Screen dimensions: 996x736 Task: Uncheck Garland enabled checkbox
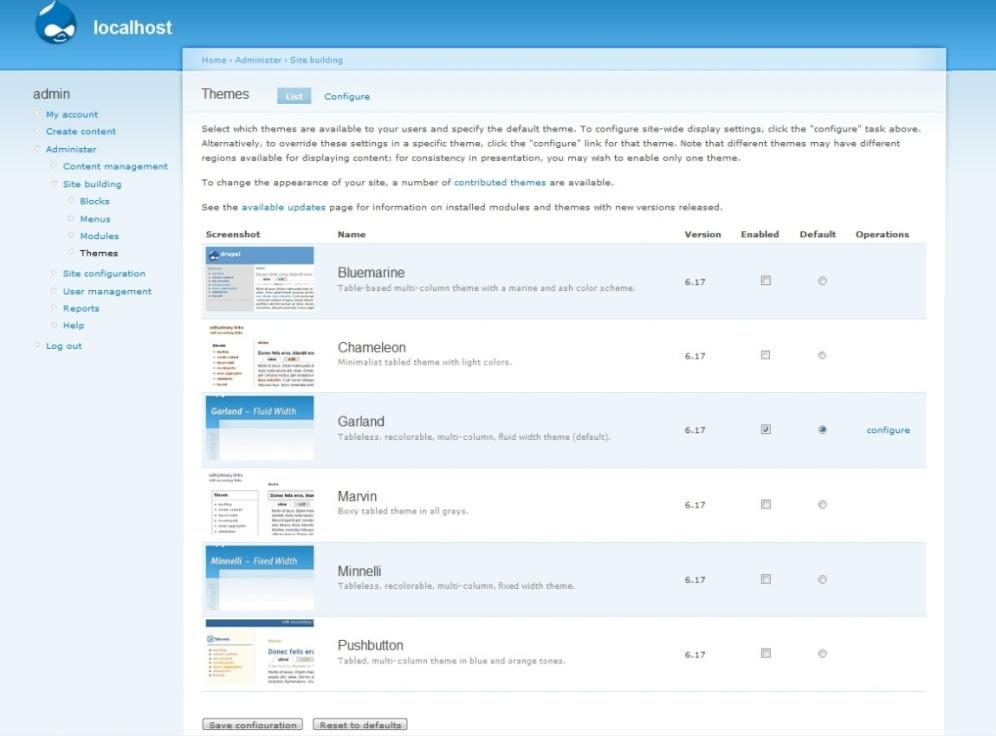coord(765,429)
